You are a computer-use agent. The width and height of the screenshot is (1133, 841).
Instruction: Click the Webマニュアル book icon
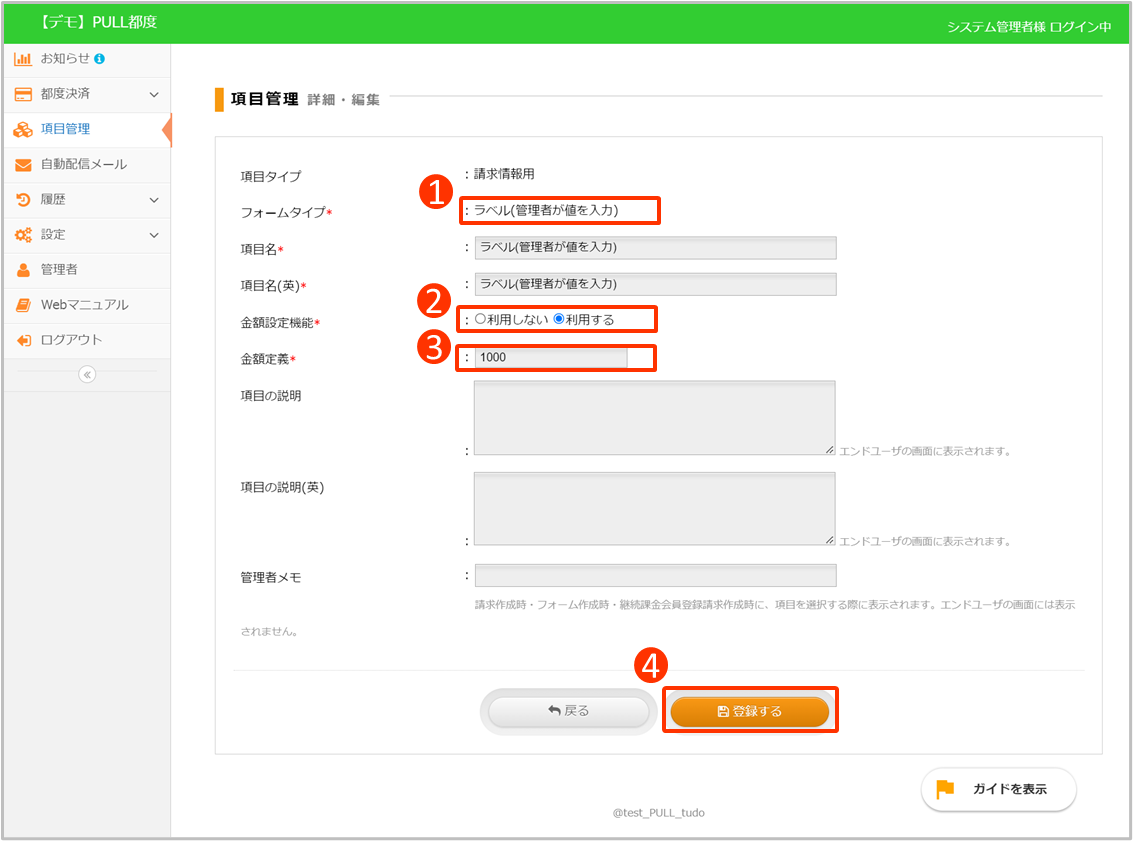tap(23, 305)
